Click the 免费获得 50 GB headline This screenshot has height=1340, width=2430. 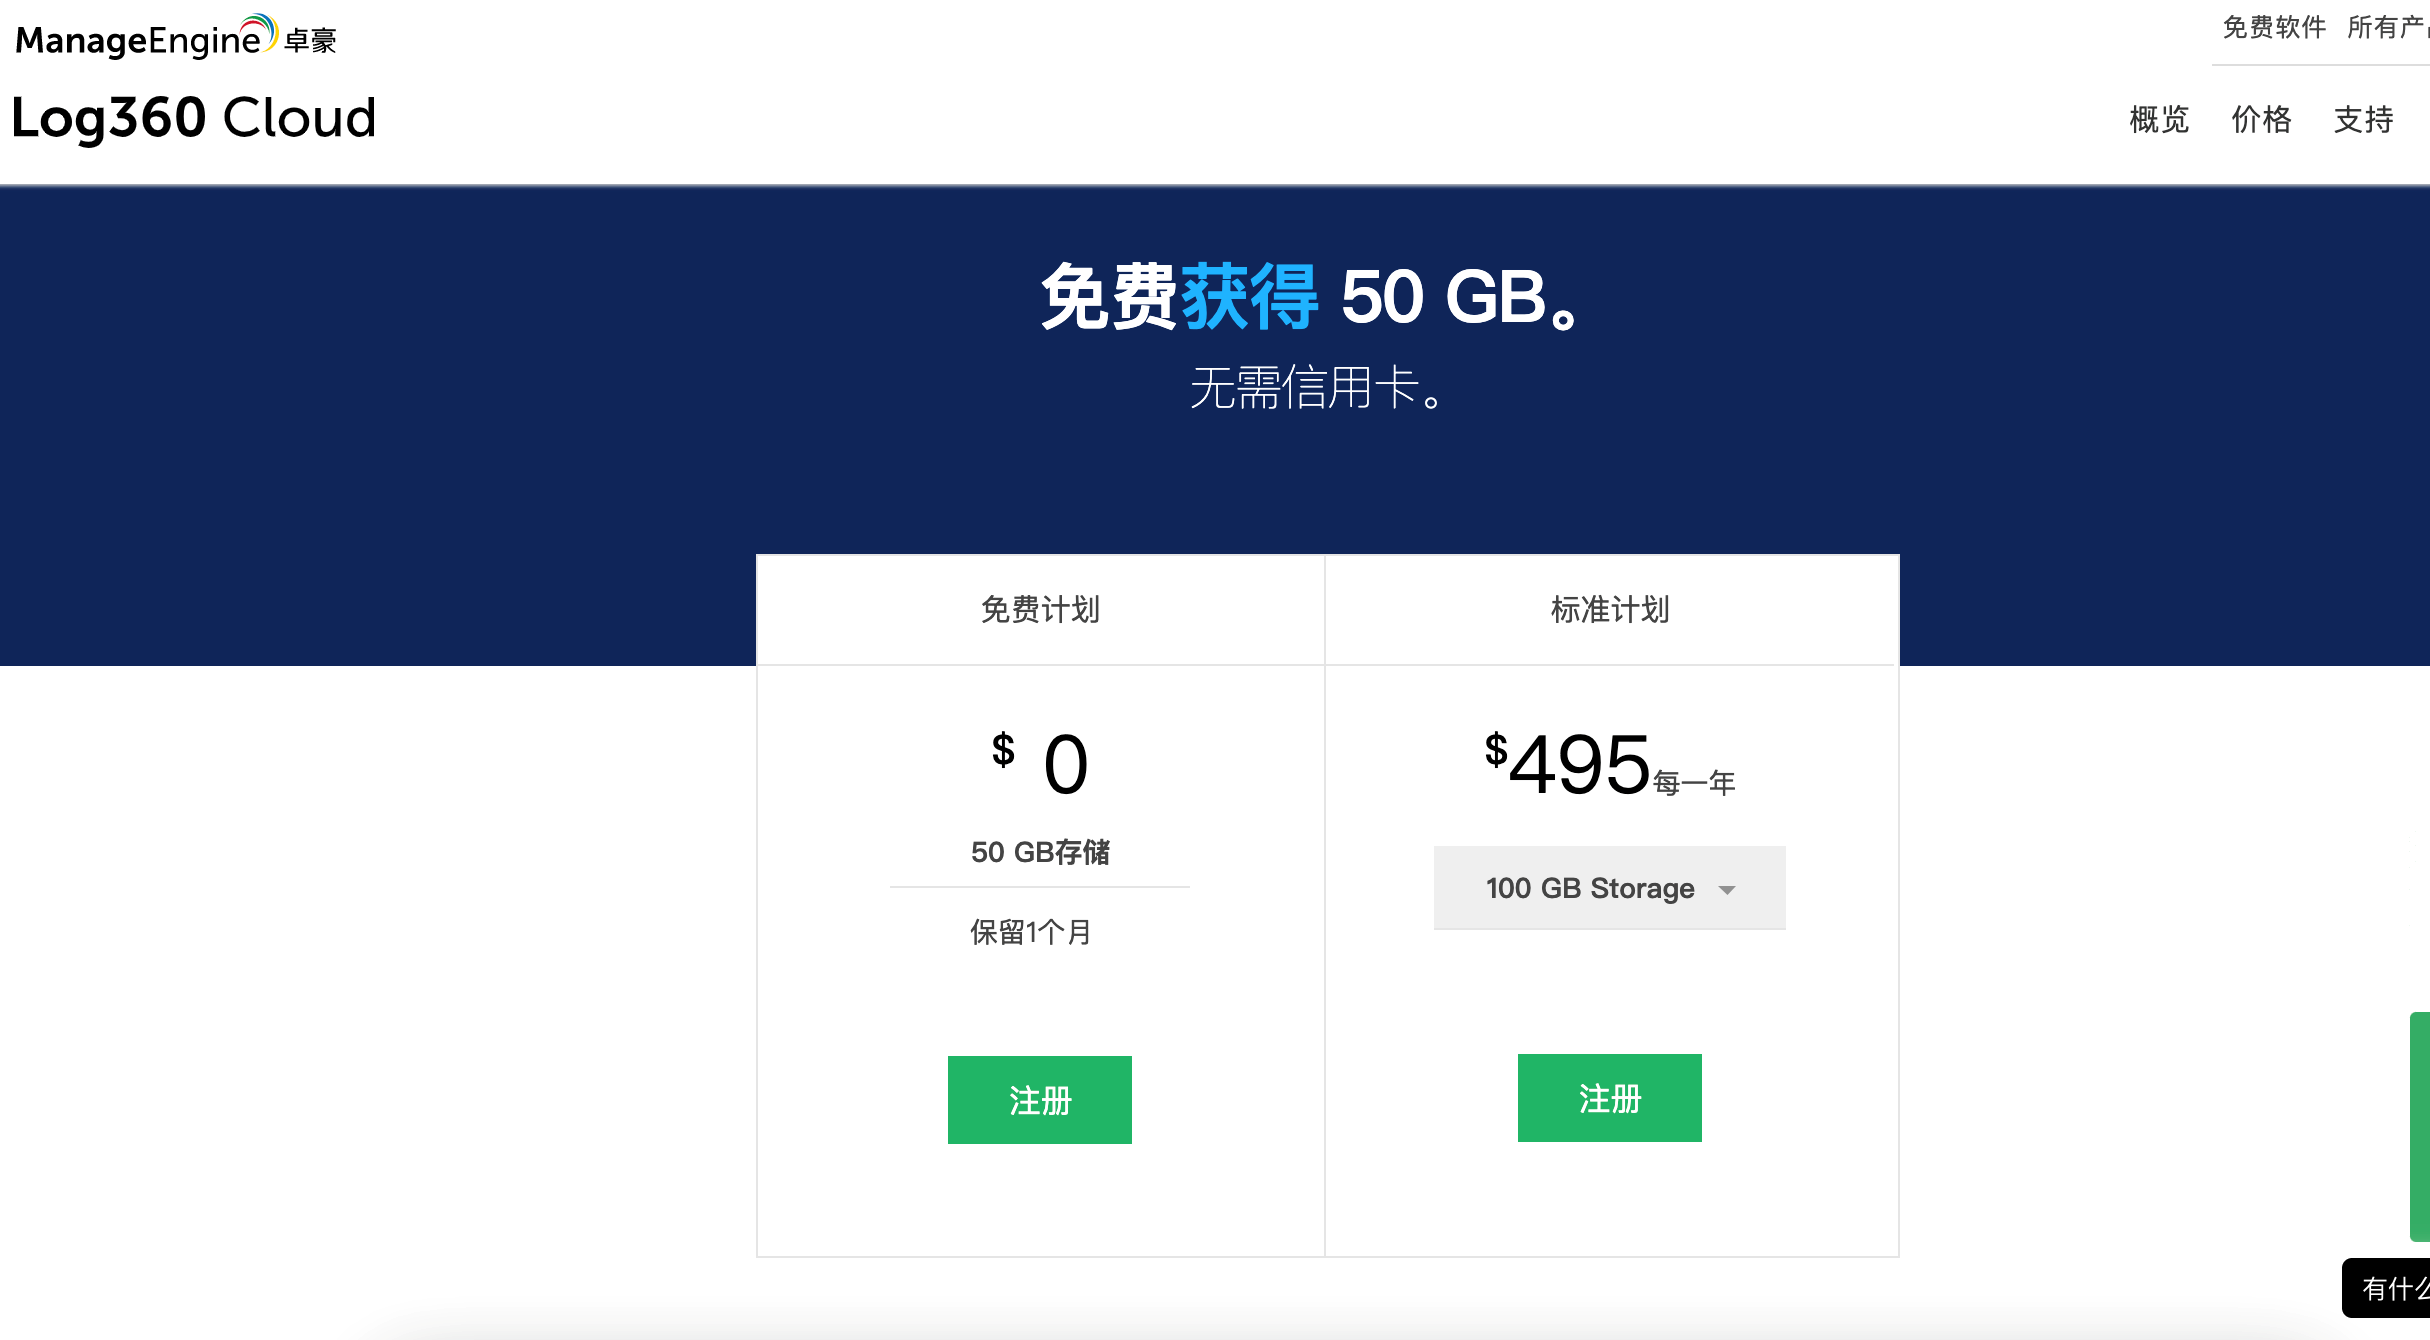[1311, 297]
